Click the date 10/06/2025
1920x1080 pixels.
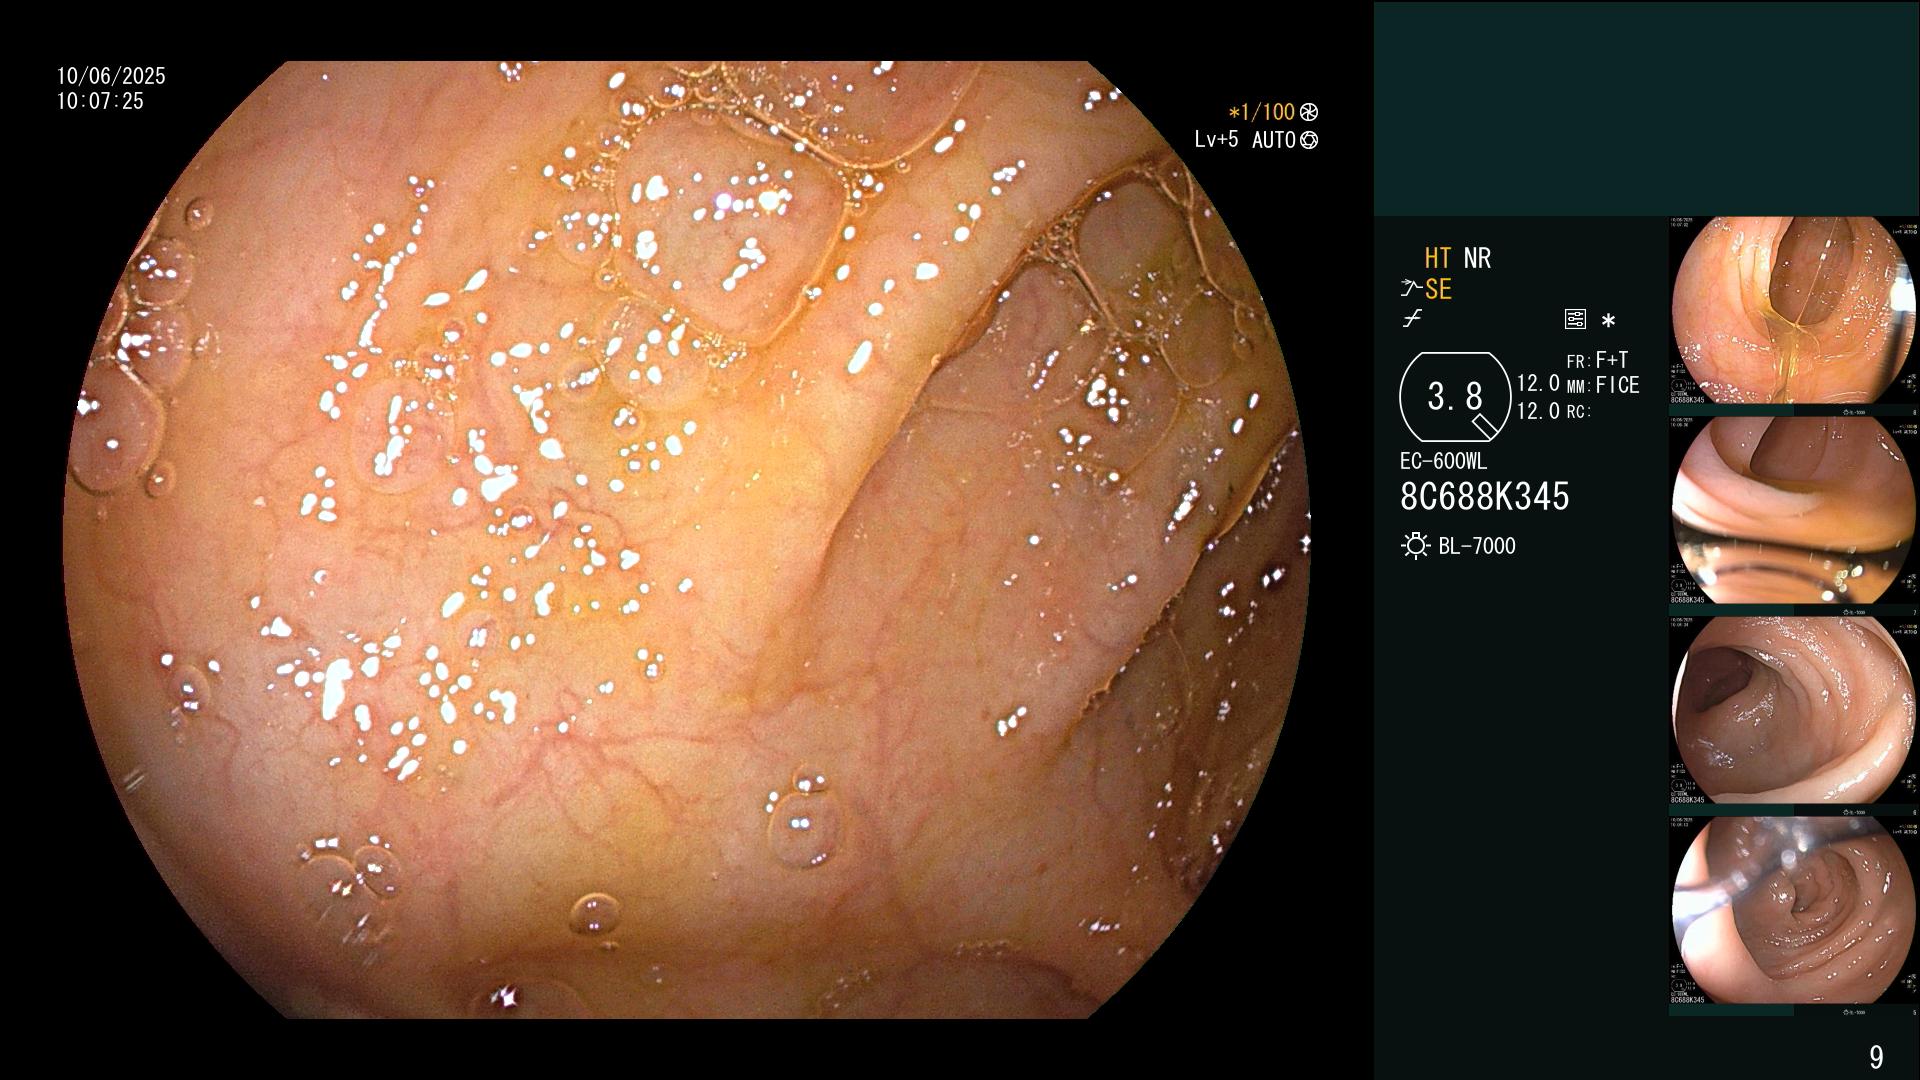[111, 76]
